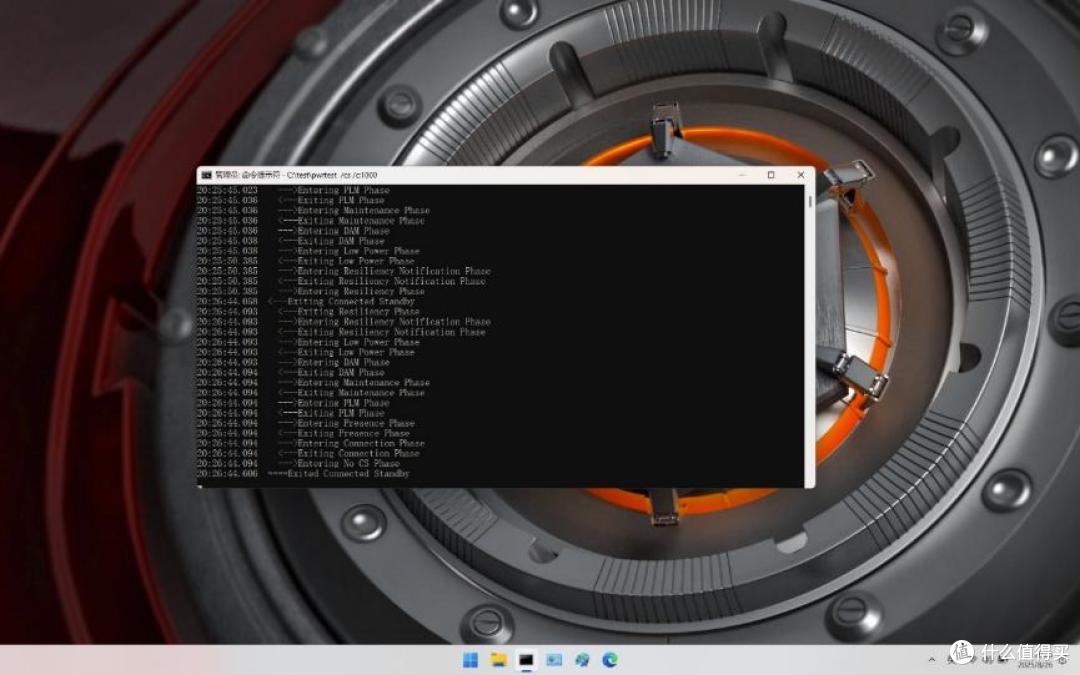Open the cmd window system menu icon

(x=206, y=175)
